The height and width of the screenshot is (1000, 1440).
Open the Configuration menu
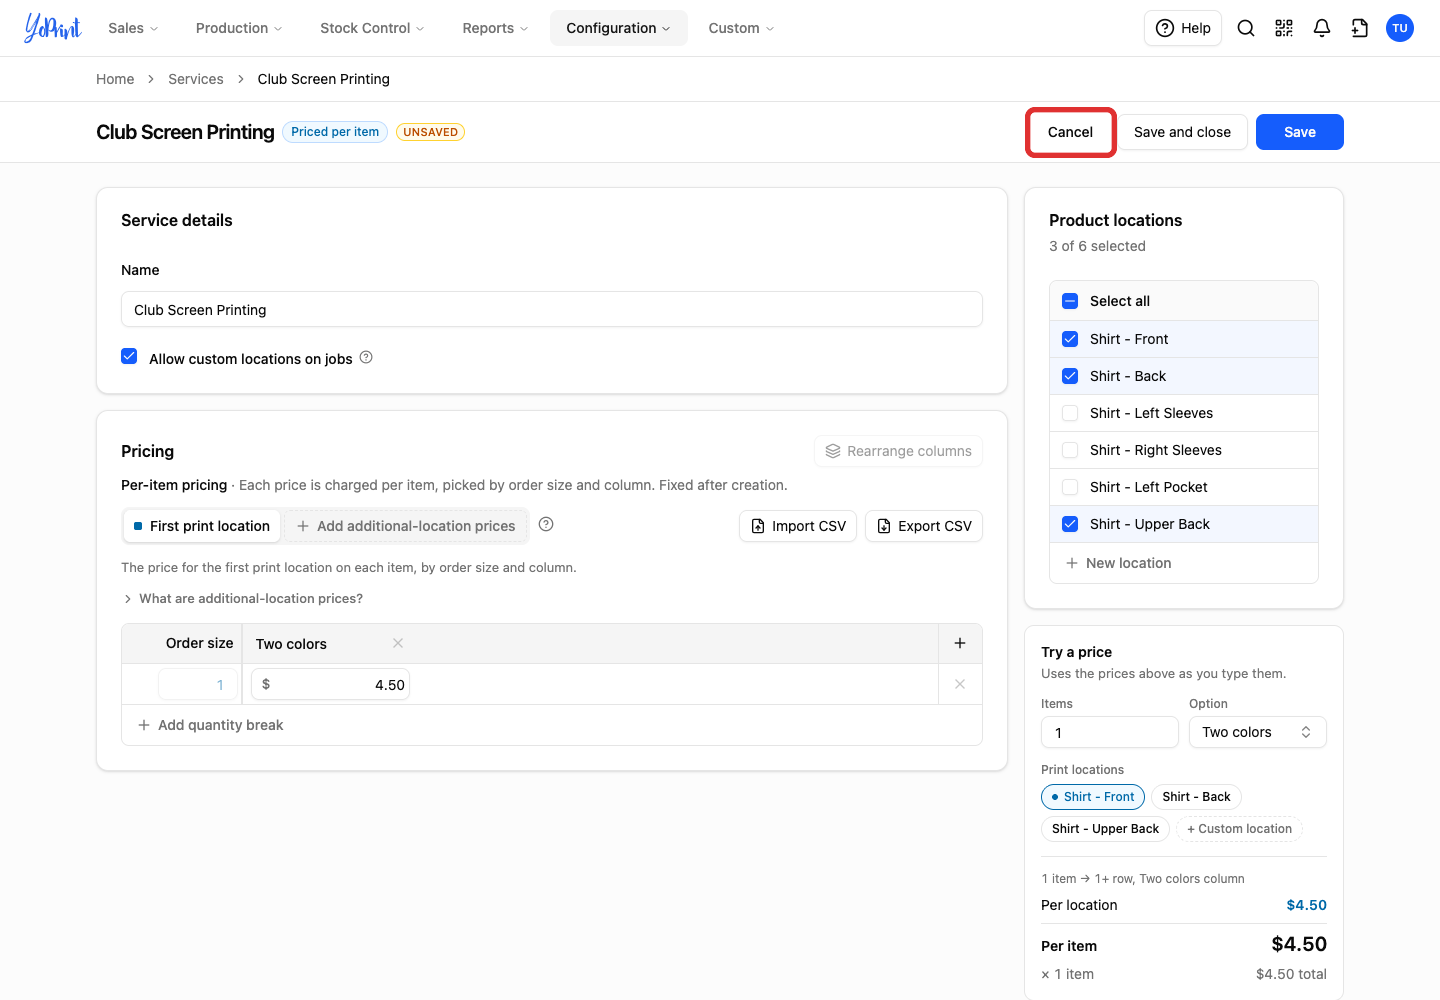tap(618, 28)
